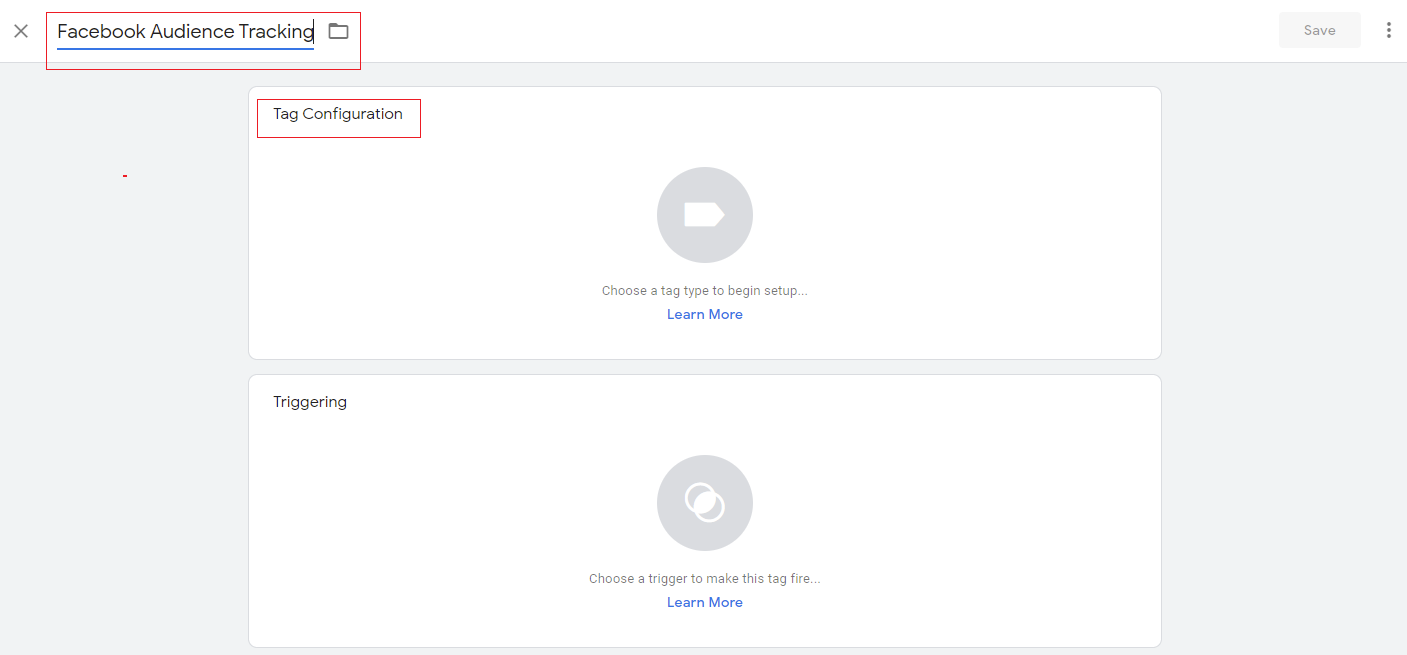Open the folder icon beside the tag name
The image size is (1407, 655).
[x=339, y=31]
